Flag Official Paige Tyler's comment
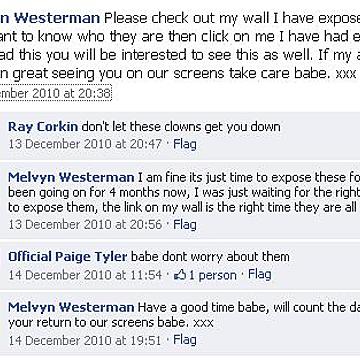This screenshot has height=360, width=360. [x=260, y=275]
